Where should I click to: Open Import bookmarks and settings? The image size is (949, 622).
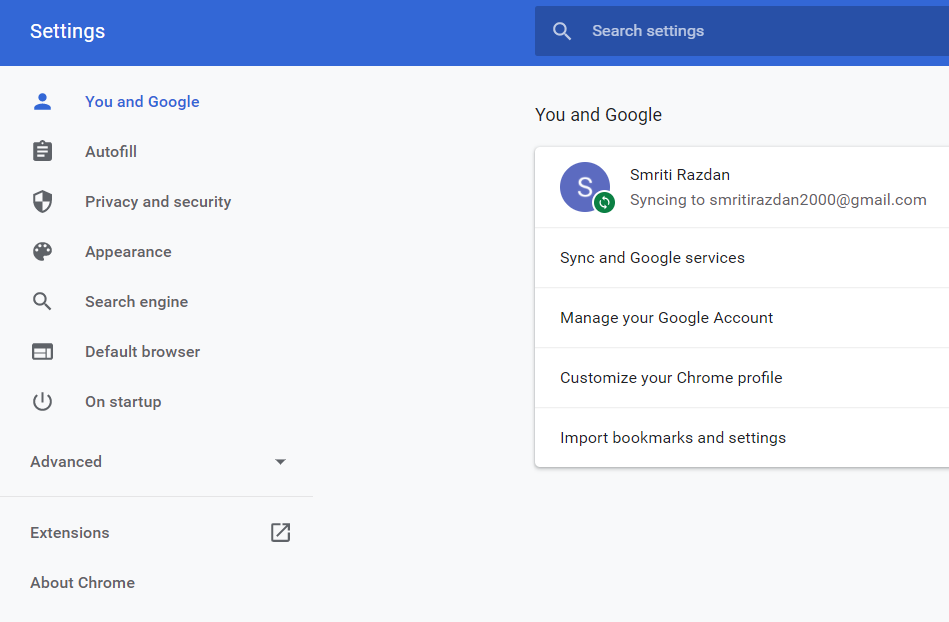point(673,438)
